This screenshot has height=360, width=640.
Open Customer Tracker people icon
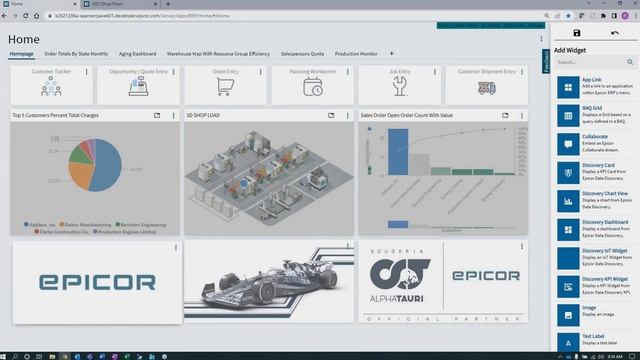pyautogui.click(x=51, y=86)
